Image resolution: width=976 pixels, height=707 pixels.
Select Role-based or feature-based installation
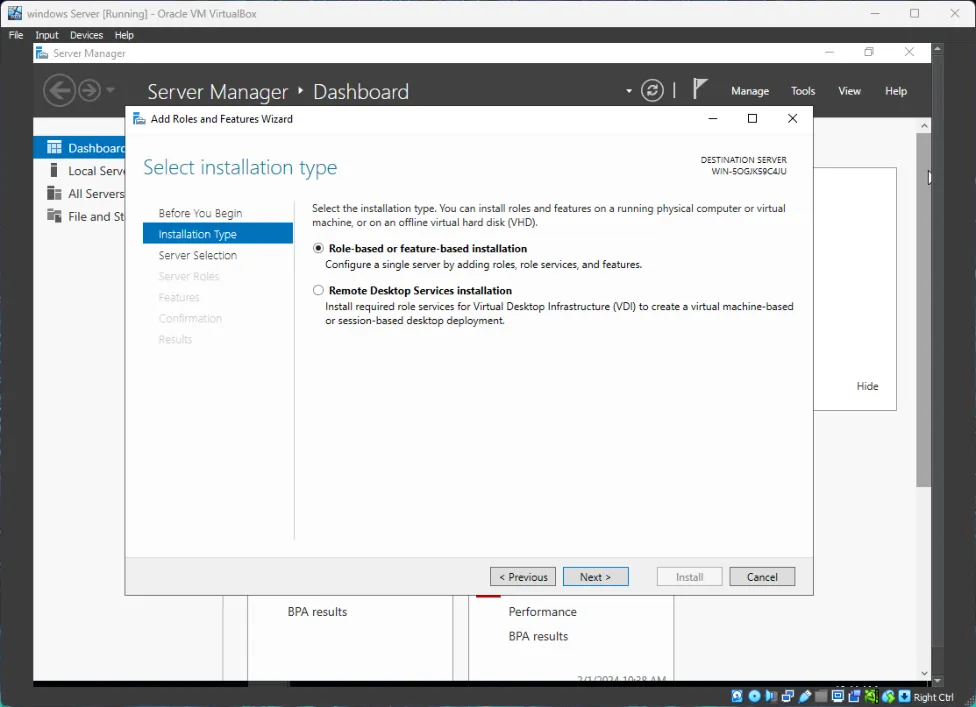pos(318,248)
